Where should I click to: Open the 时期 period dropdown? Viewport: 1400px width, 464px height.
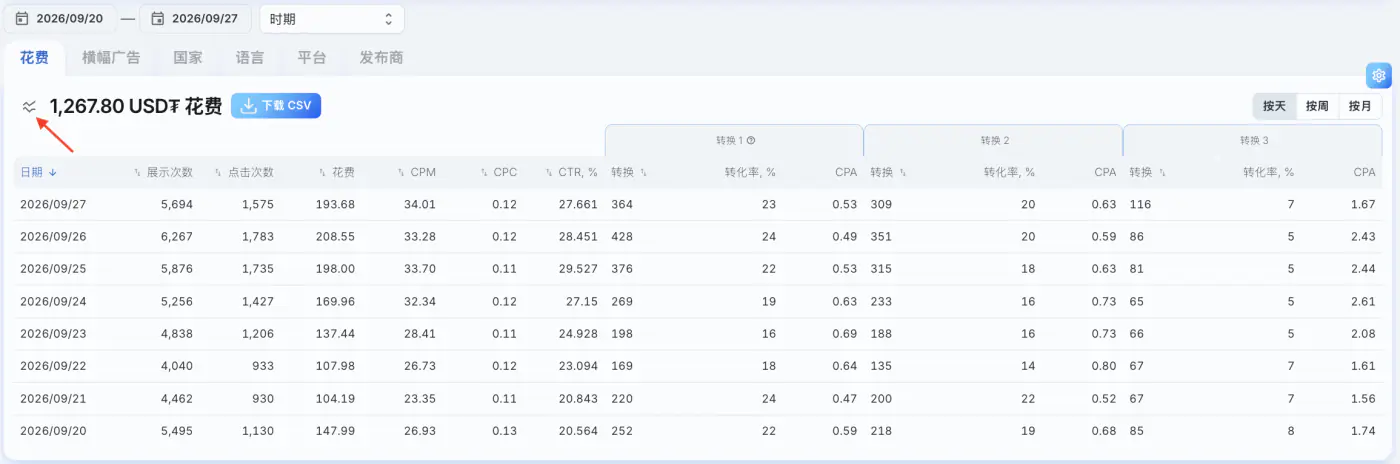332,19
